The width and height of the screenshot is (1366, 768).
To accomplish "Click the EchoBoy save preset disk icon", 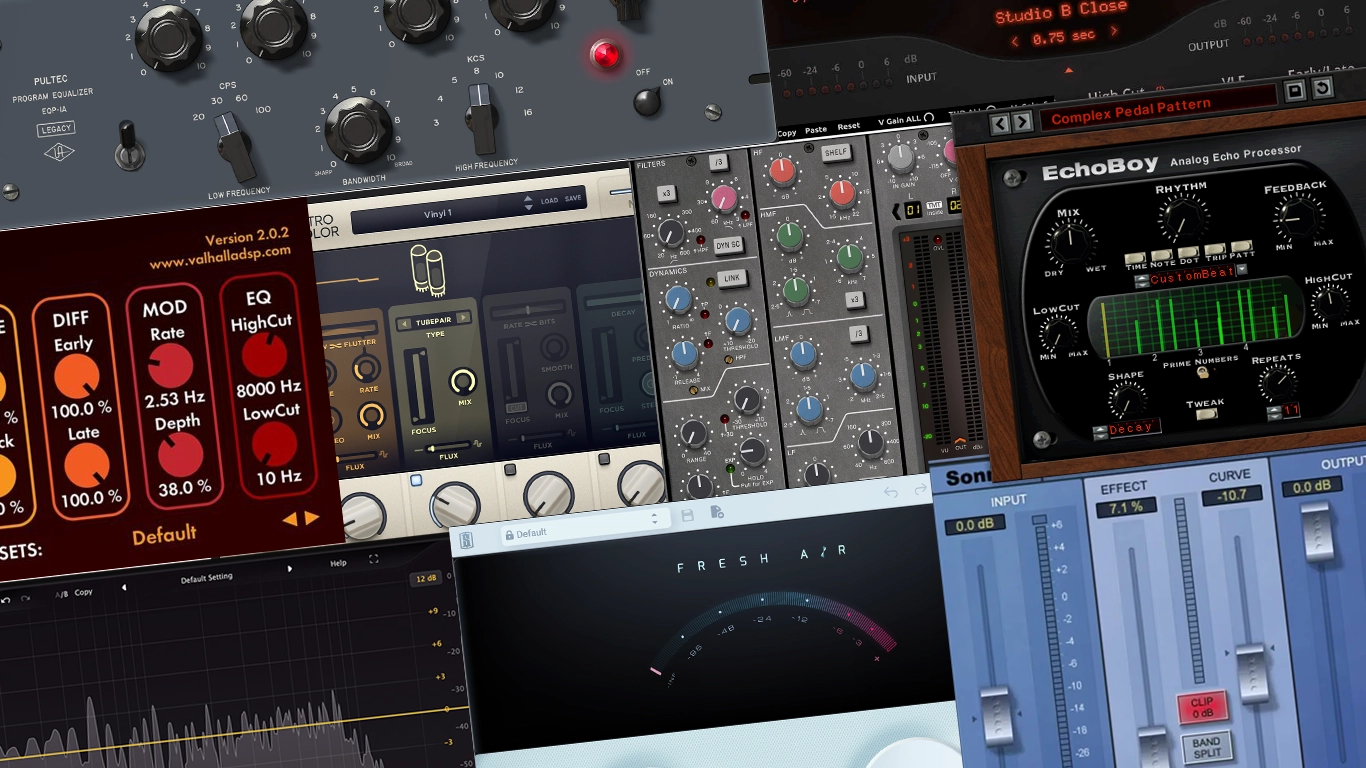I will coord(1295,91).
